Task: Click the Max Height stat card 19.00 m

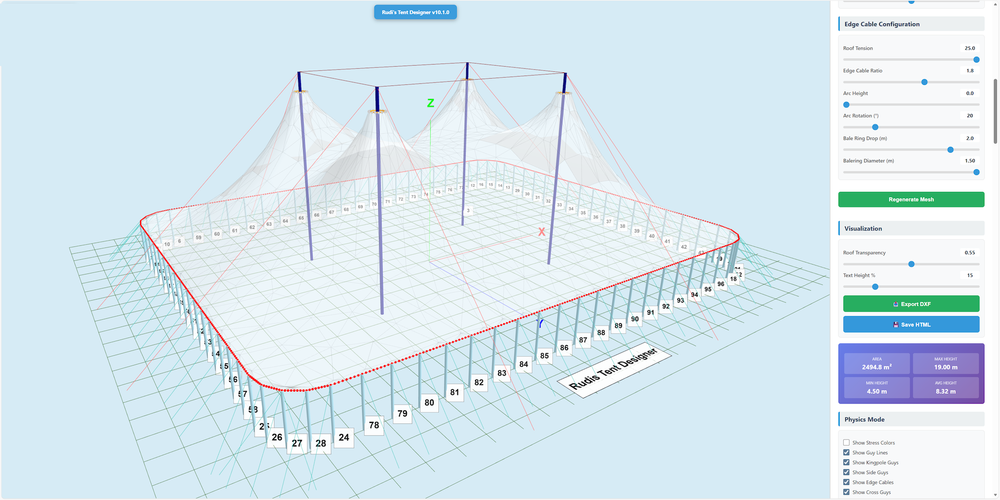Action: tap(946, 364)
